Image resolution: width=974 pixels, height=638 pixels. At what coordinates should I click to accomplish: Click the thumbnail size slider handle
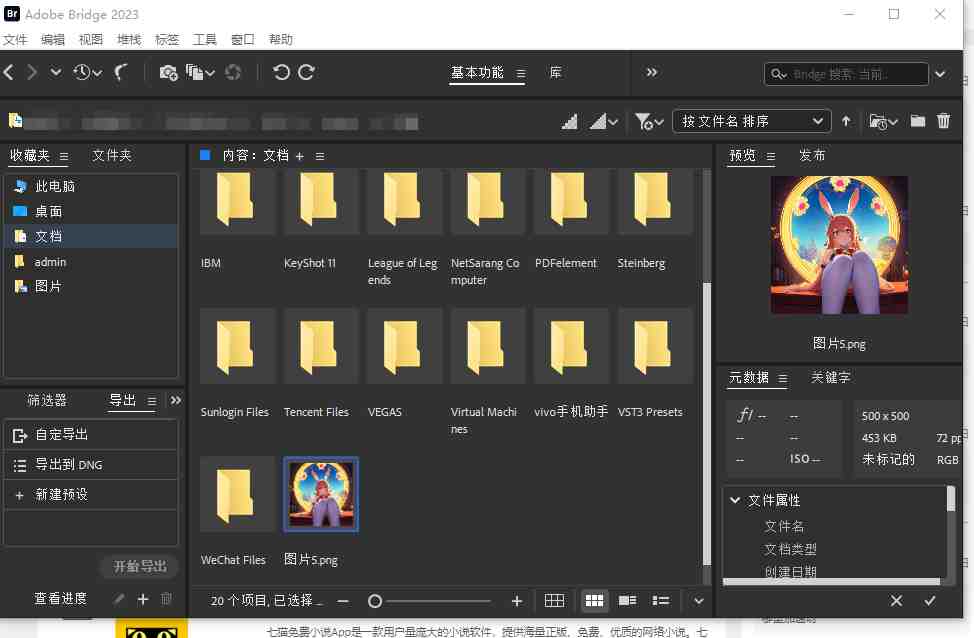click(x=375, y=601)
